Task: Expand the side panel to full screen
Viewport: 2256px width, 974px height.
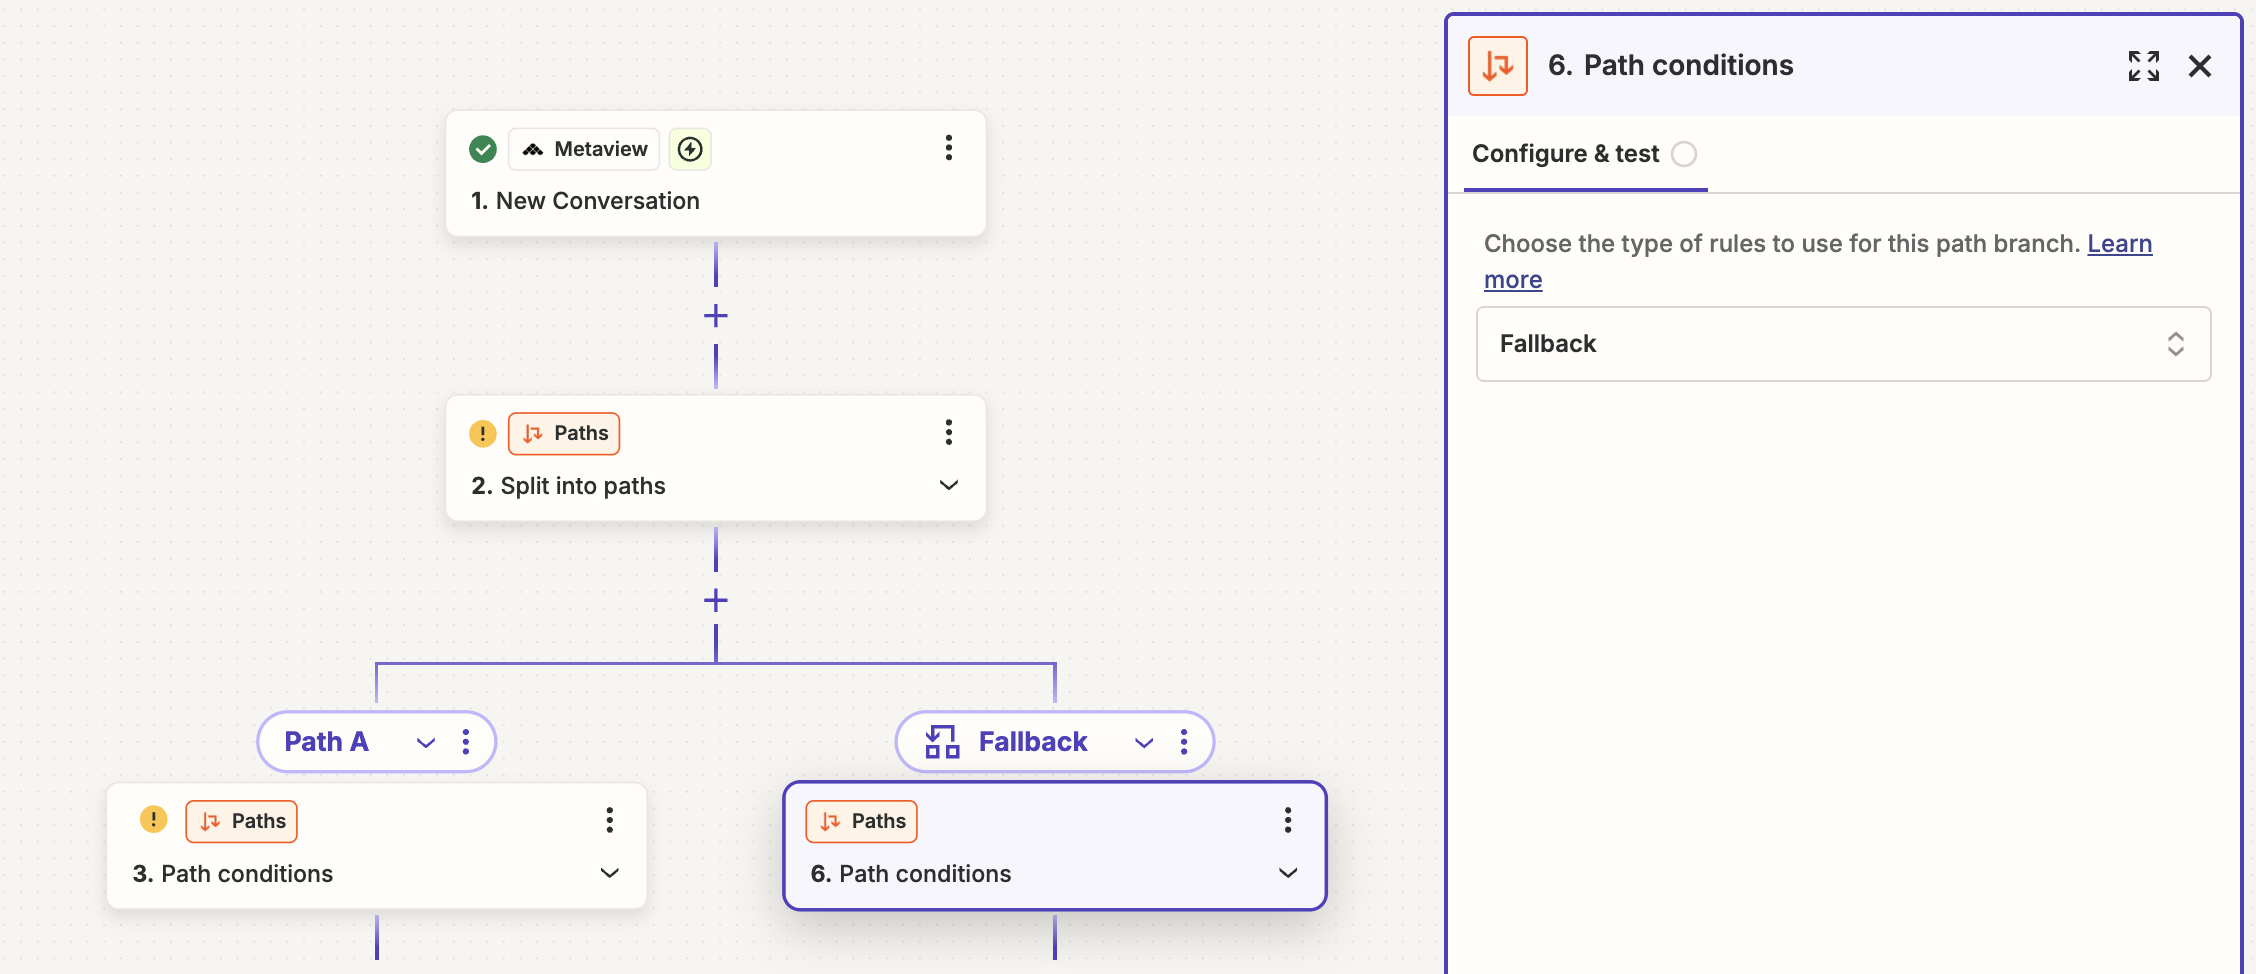Action: coord(2143,66)
